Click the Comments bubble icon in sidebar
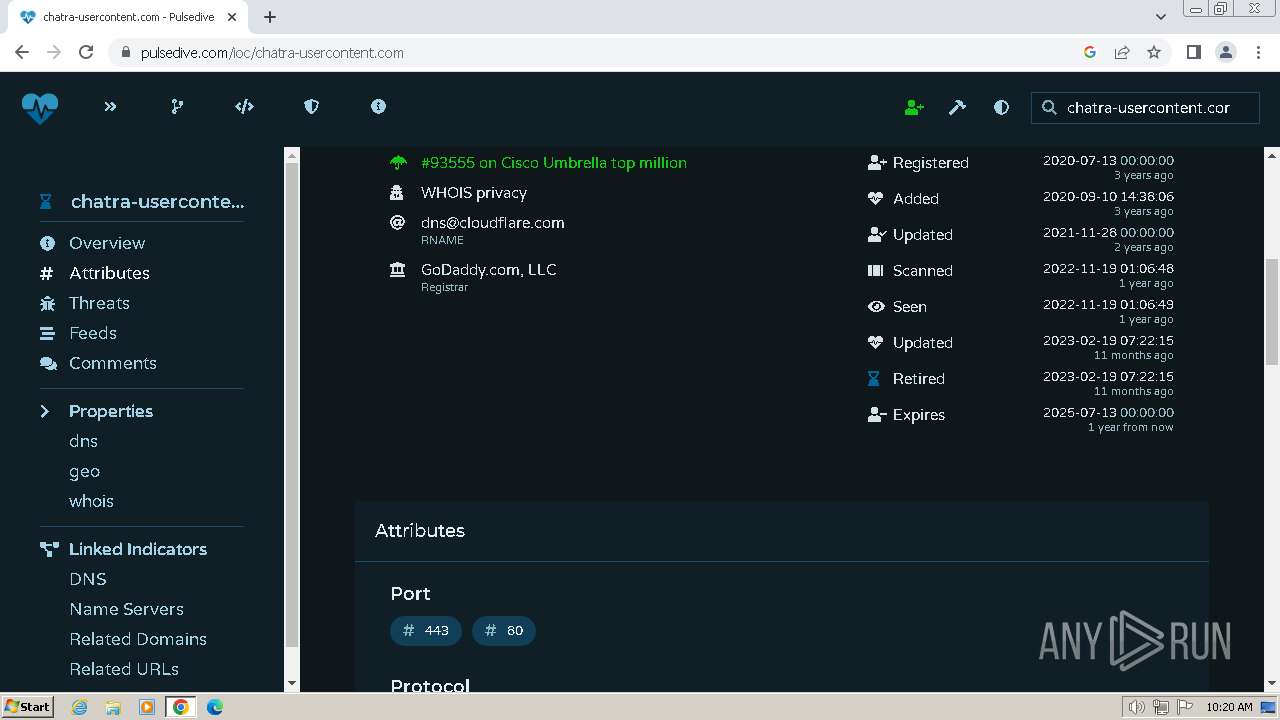The width and height of the screenshot is (1280, 720). 47,363
